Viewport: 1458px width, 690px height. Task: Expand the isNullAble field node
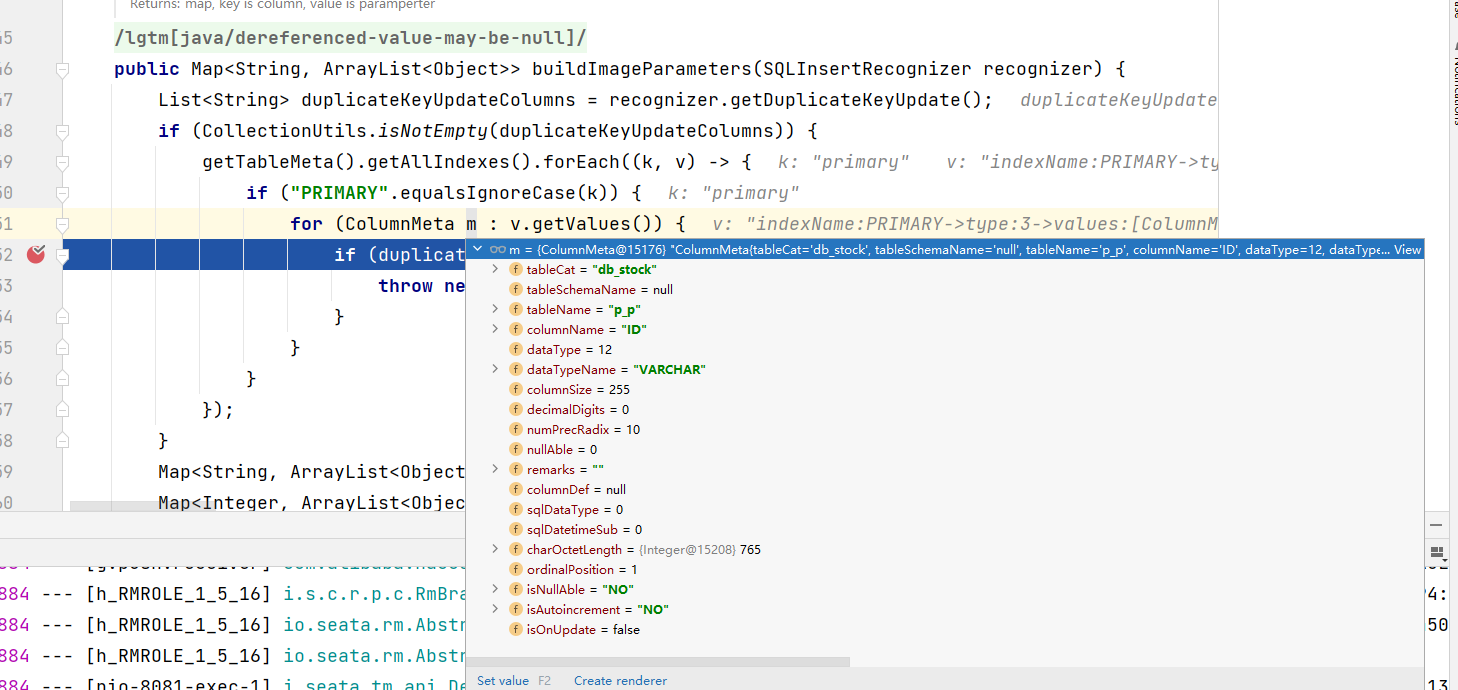(495, 590)
